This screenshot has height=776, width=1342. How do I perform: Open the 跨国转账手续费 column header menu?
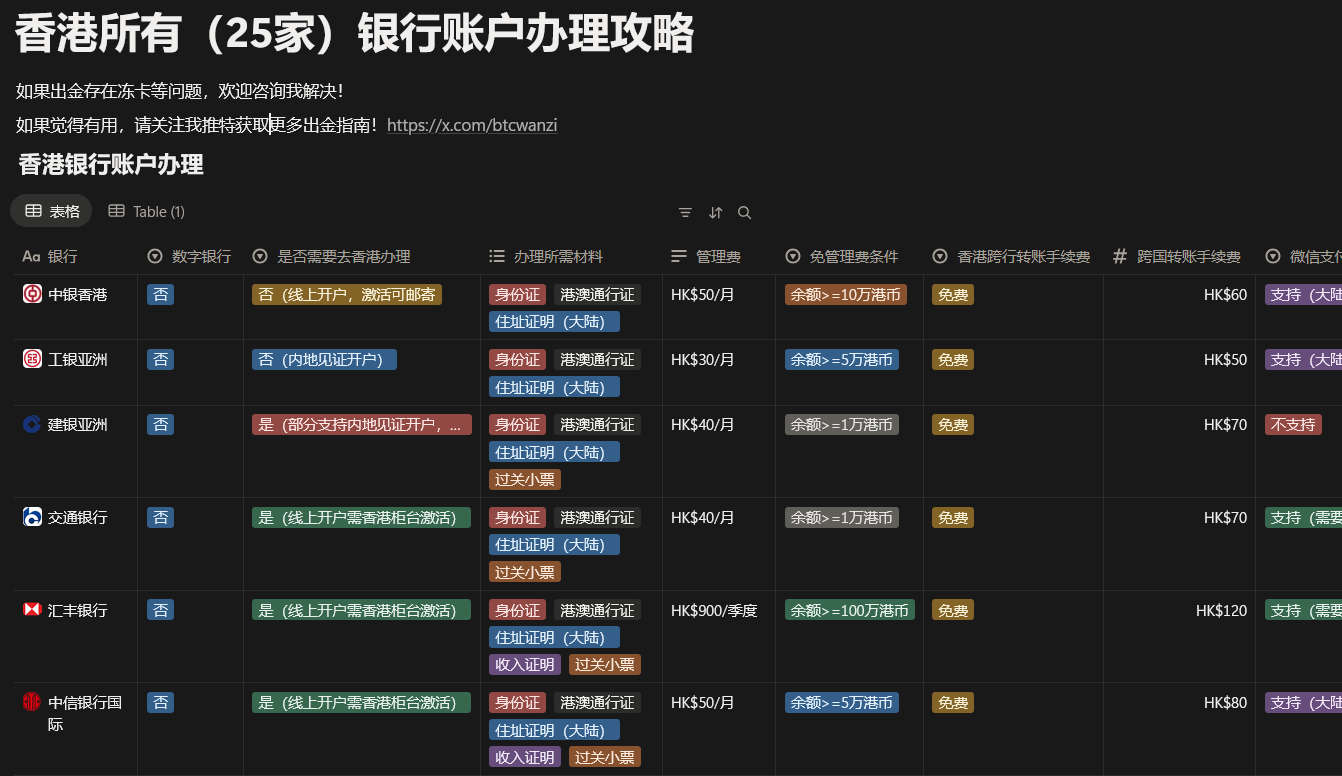(1179, 257)
